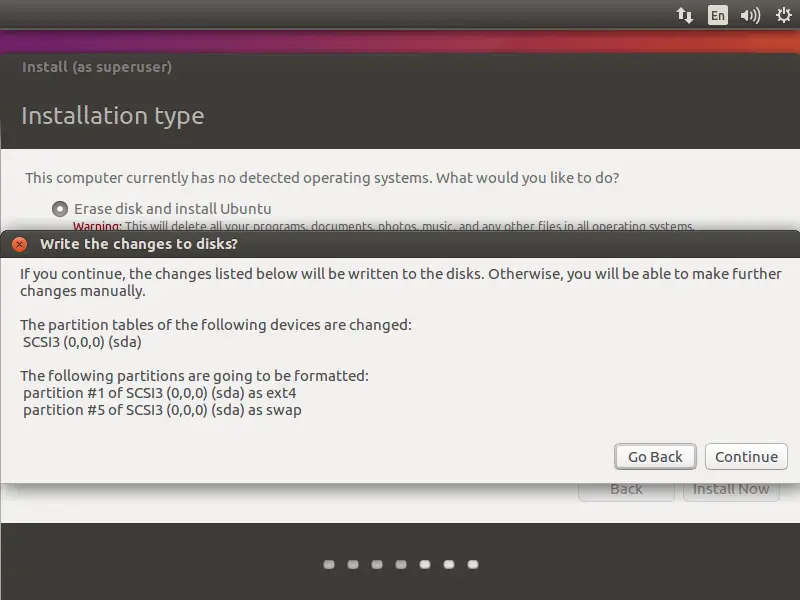Click the Install Now button behind dialog
This screenshot has width=800, height=600.
coord(731,490)
